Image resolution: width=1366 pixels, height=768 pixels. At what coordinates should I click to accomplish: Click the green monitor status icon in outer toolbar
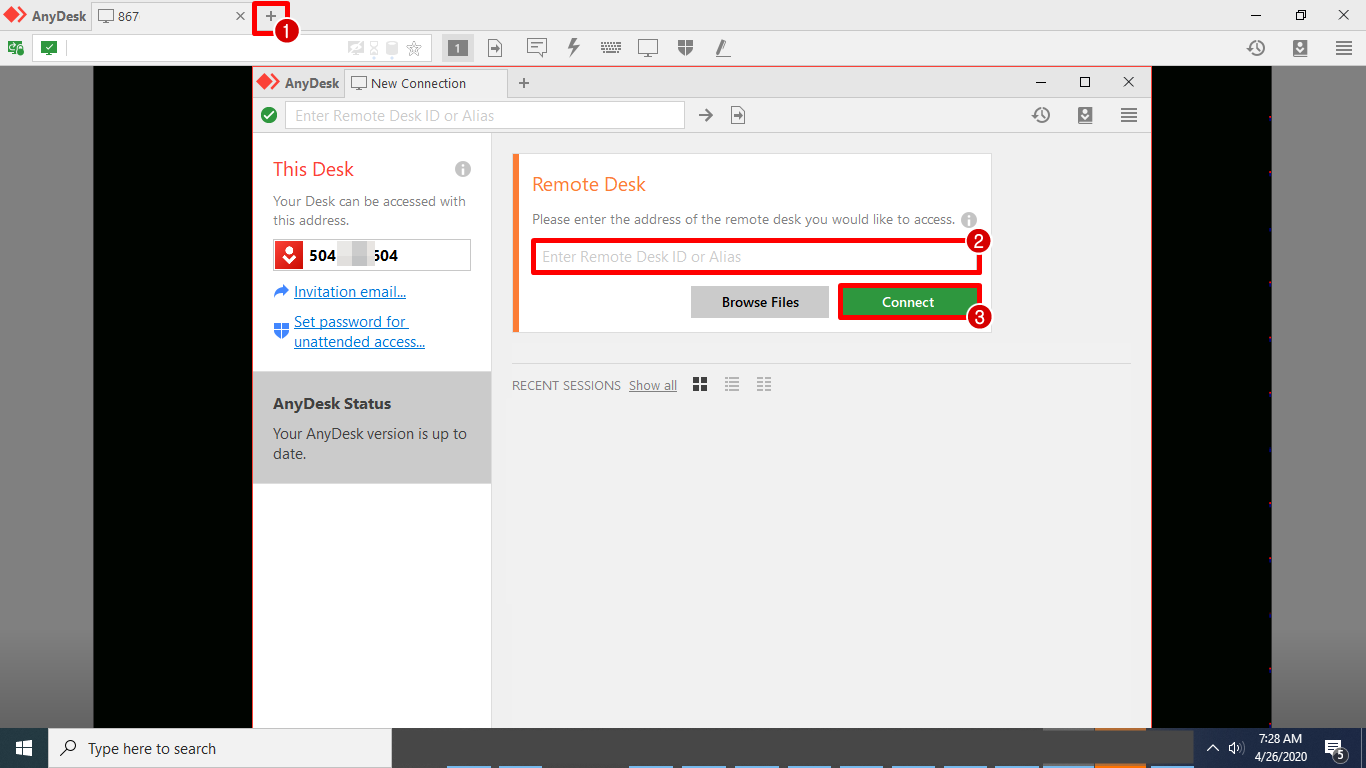[49, 48]
